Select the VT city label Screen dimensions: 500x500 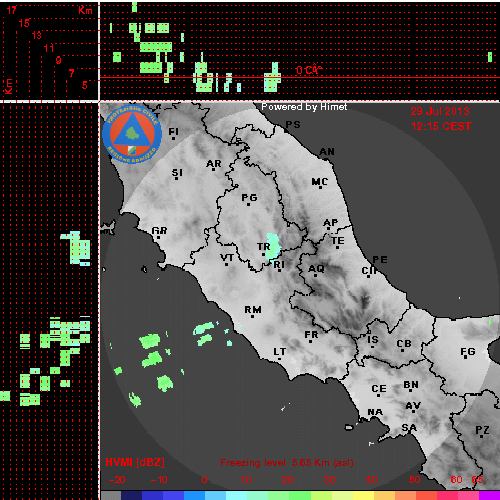(227, 258)
